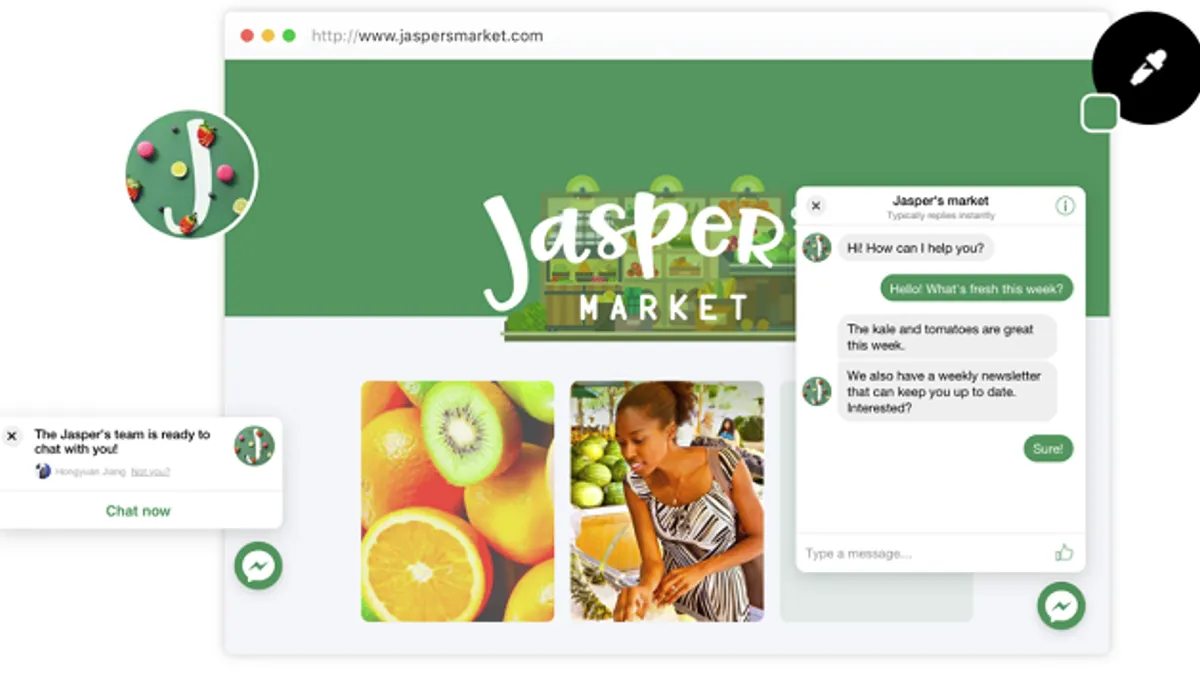The height and width of the screenshot is (675, 1200).
Task: Send a thumbs-up like in chat
Action: (x=1064, y=552)
